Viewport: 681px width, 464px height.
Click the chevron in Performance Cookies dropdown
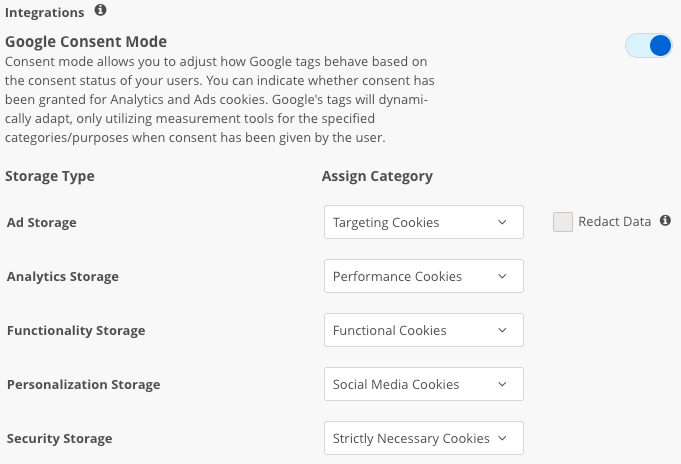tap(502, 276)
